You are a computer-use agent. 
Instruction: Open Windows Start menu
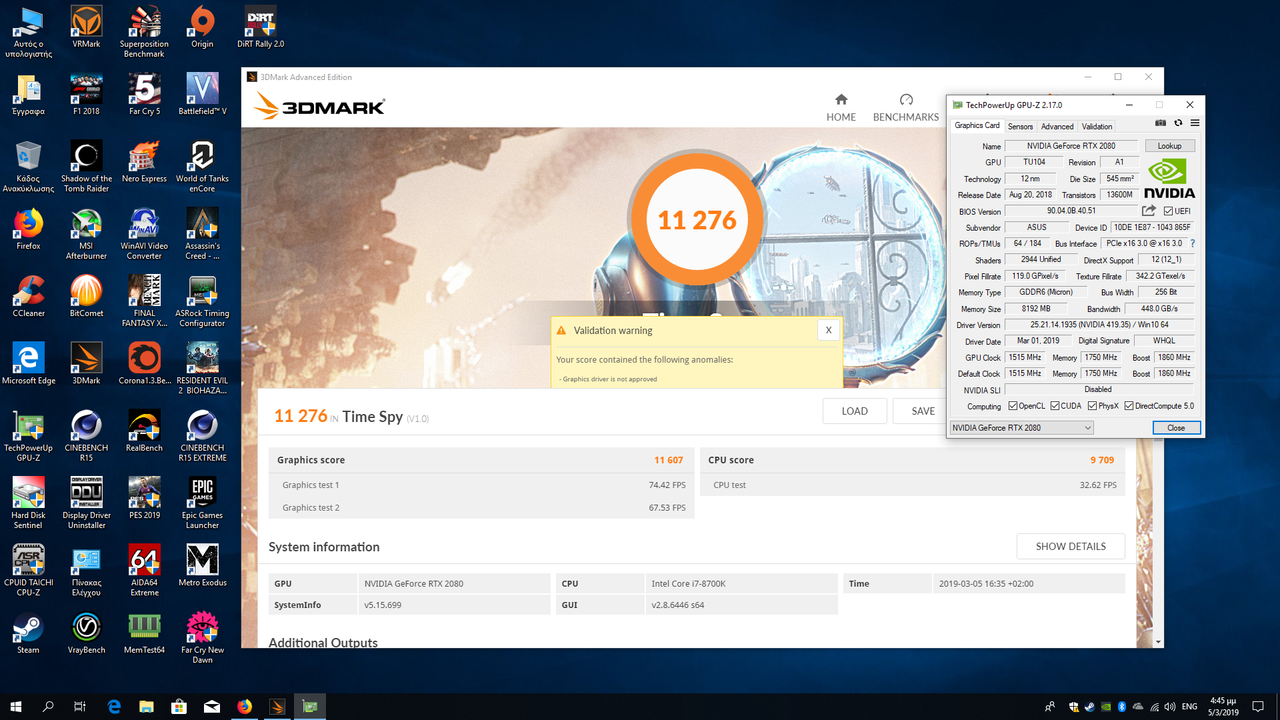pyautogui.click(x=17, y=706)
